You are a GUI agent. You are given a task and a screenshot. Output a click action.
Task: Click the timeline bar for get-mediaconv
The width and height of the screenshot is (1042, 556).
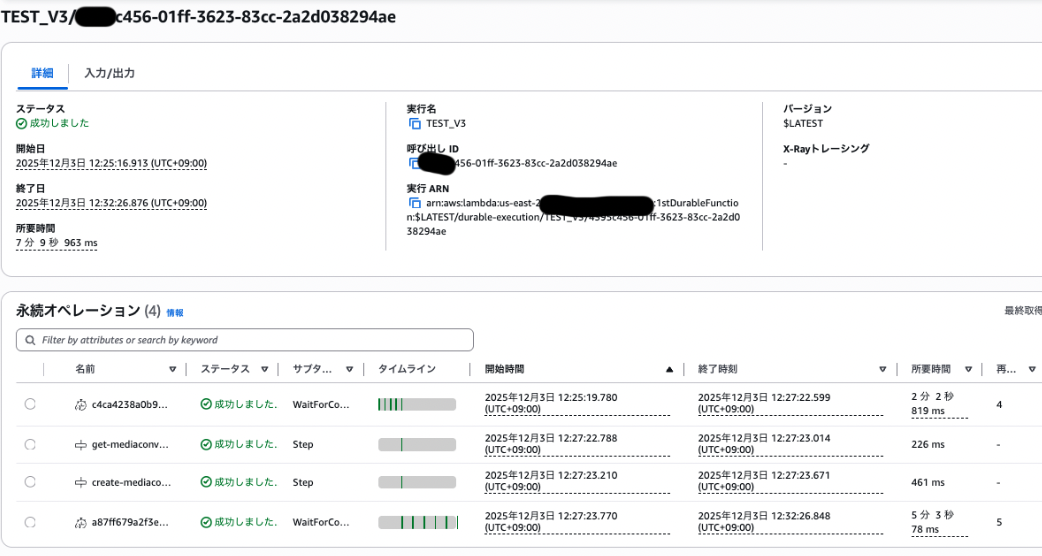(x=417, y=444)
